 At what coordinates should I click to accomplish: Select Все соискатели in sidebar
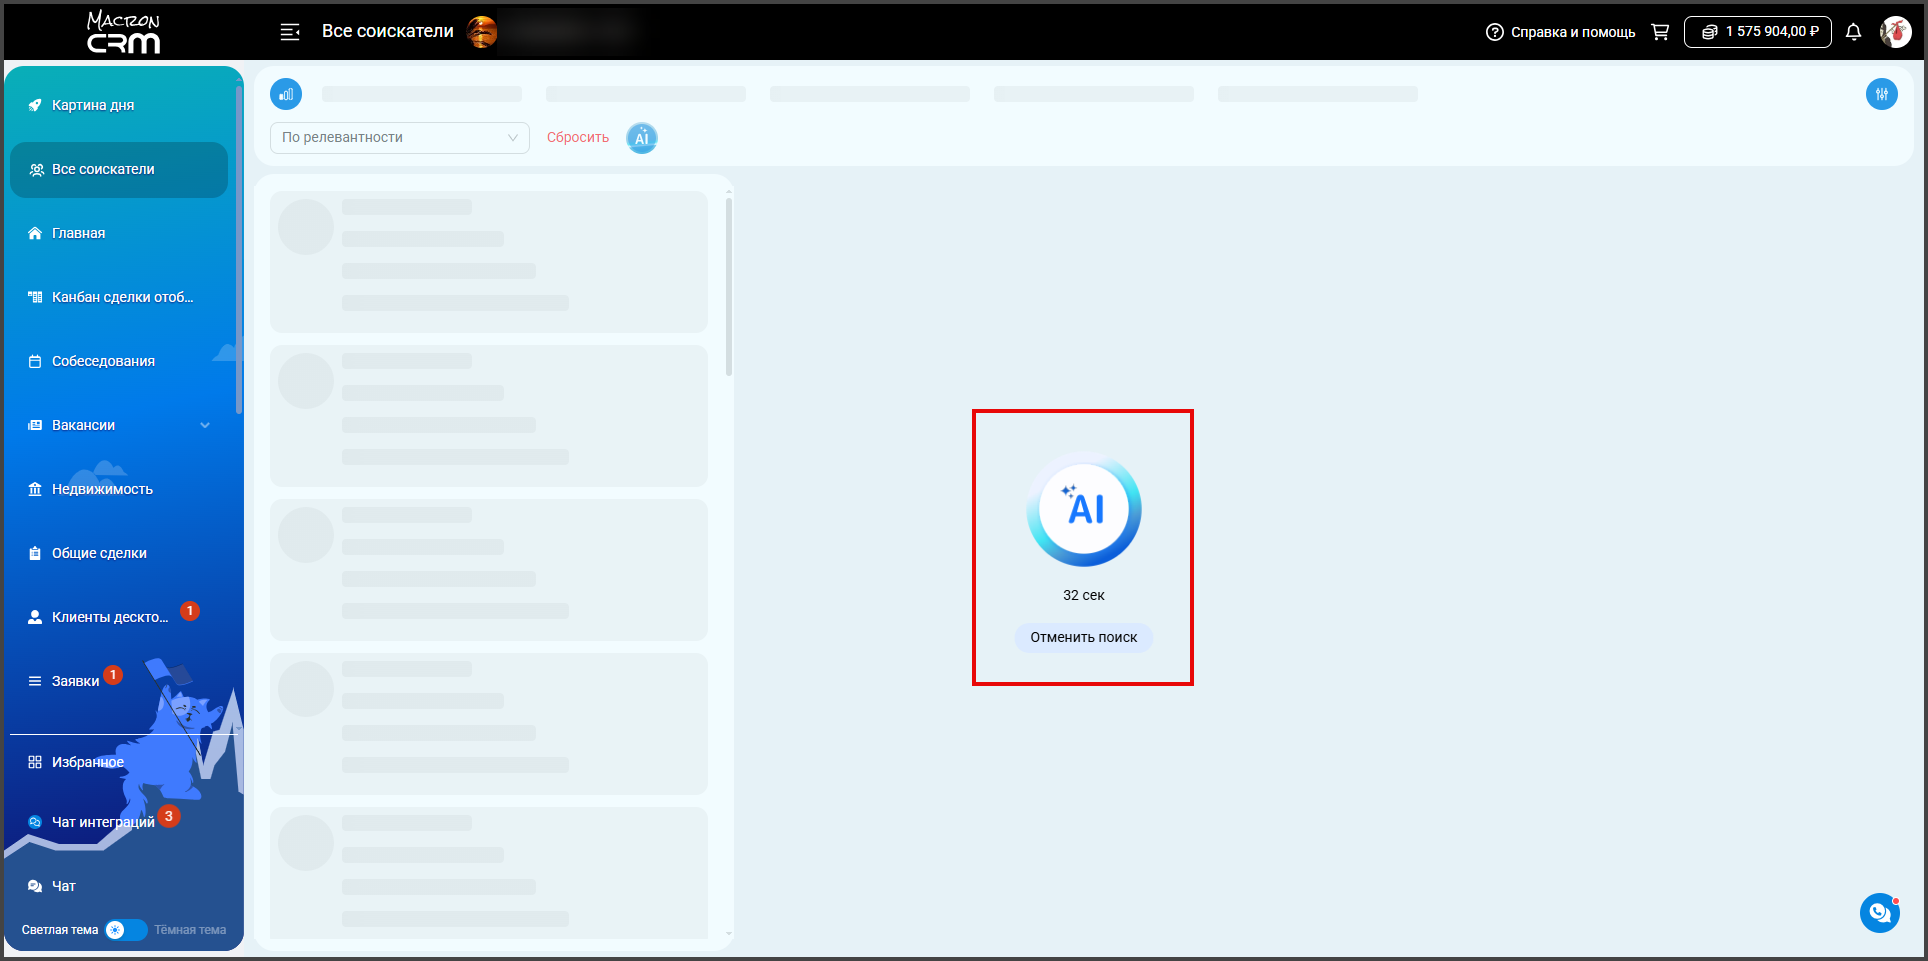(x=119, y=169)
